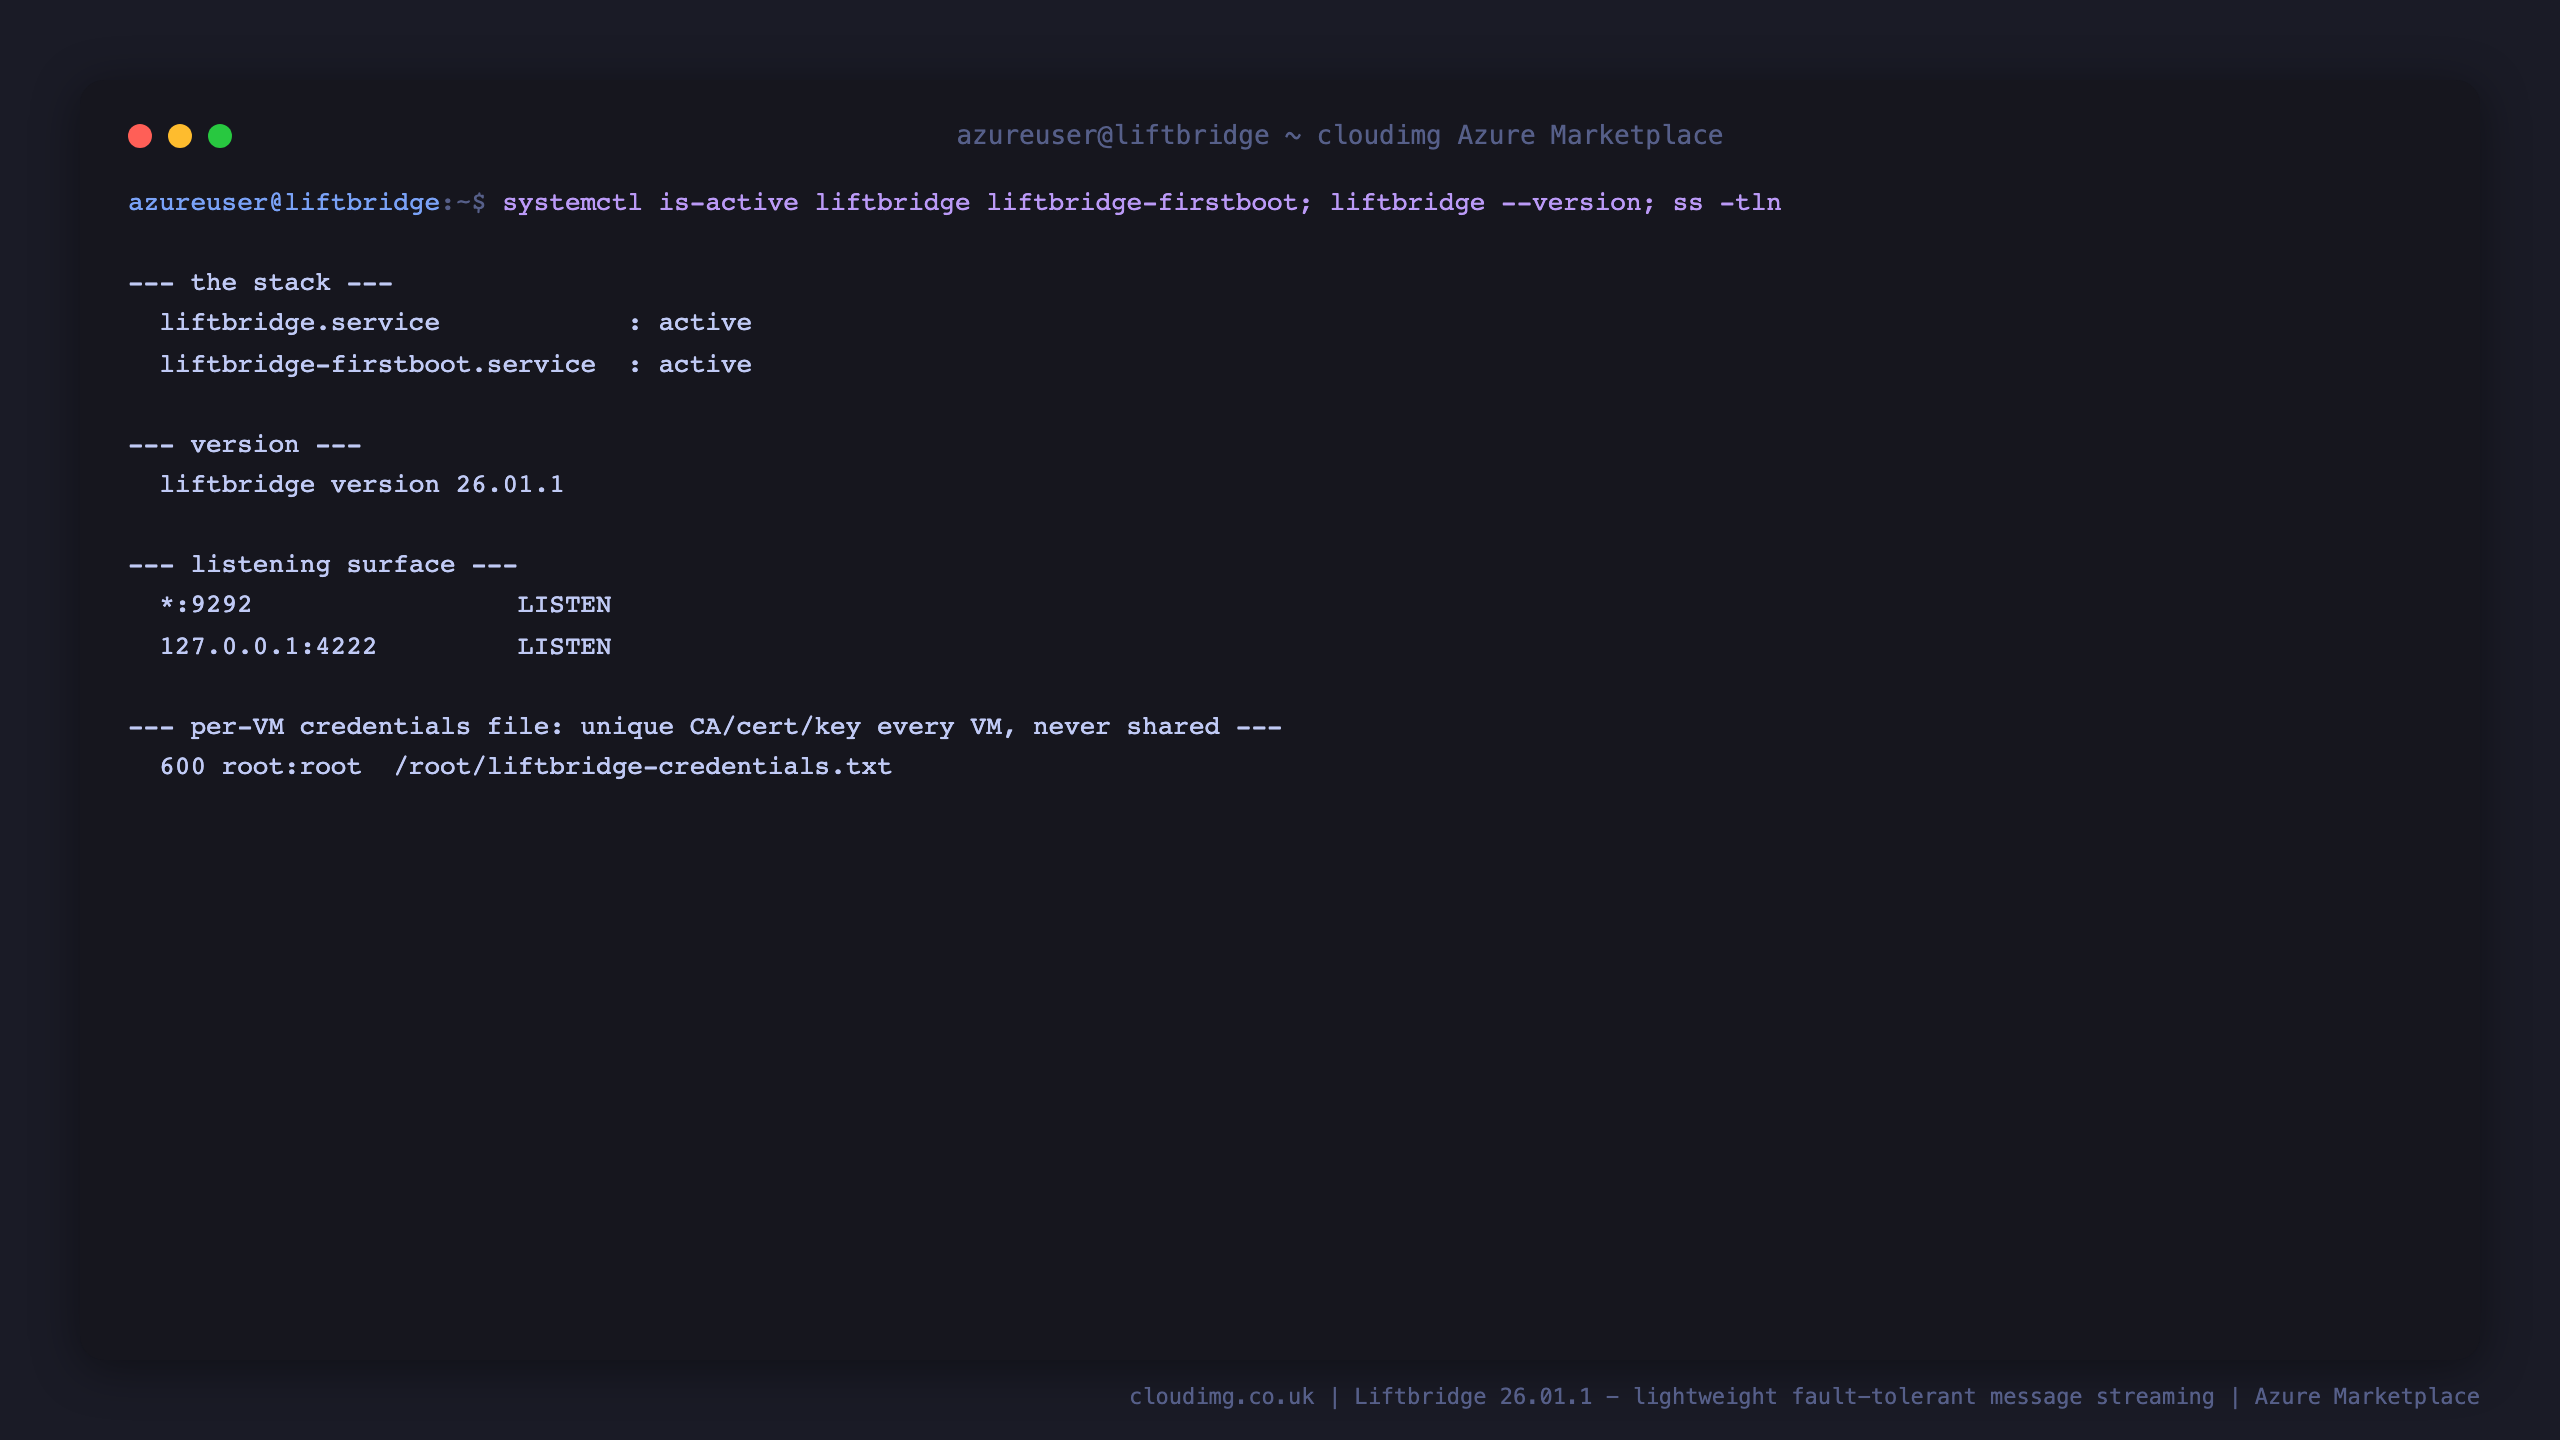Select the 127.0.0.1:4222 listening address
This screenshot has width=2560, height=1440.
click(268, 647)
